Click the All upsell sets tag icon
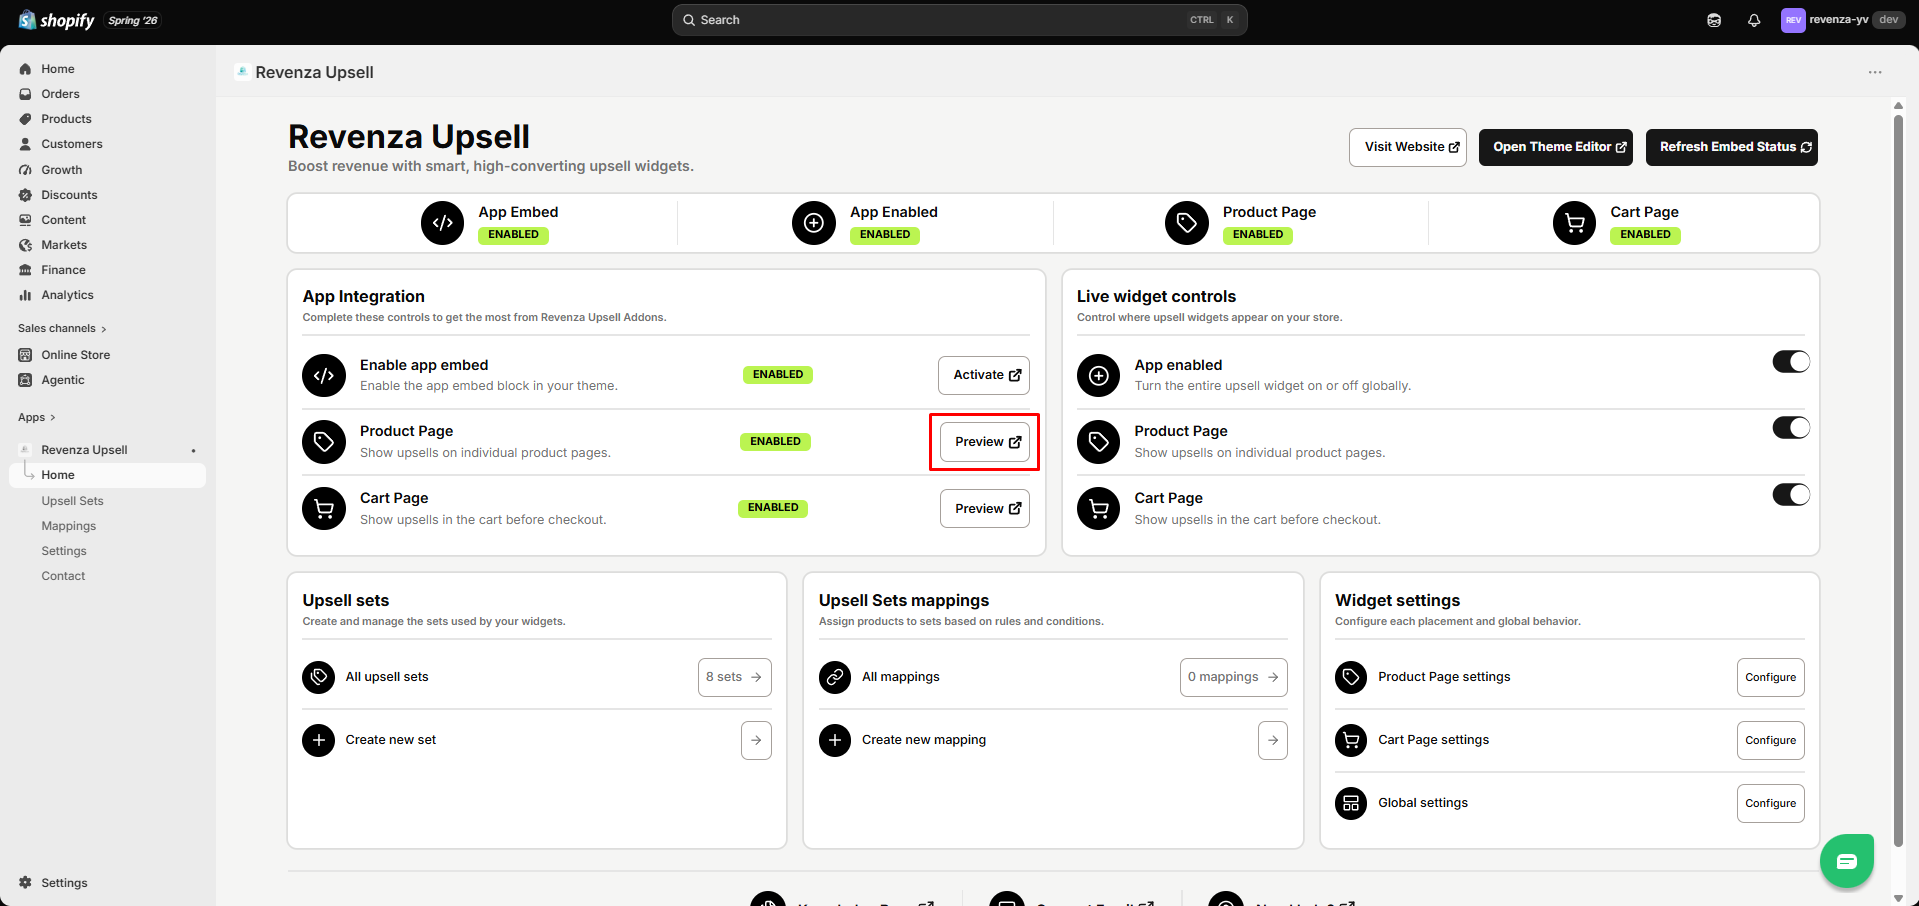Viewport: 1919px width, 906px height. (x=319, y=677)
